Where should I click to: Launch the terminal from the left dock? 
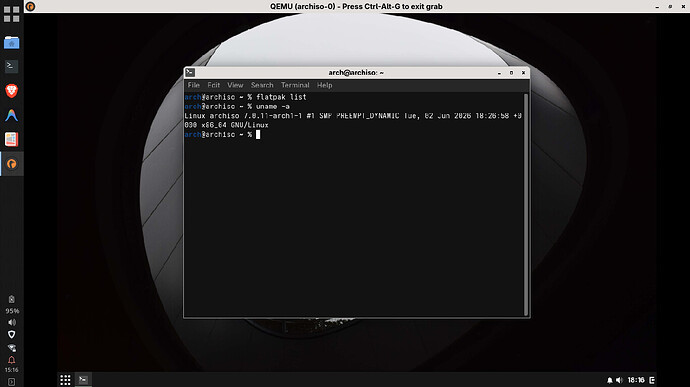[11, 66]
